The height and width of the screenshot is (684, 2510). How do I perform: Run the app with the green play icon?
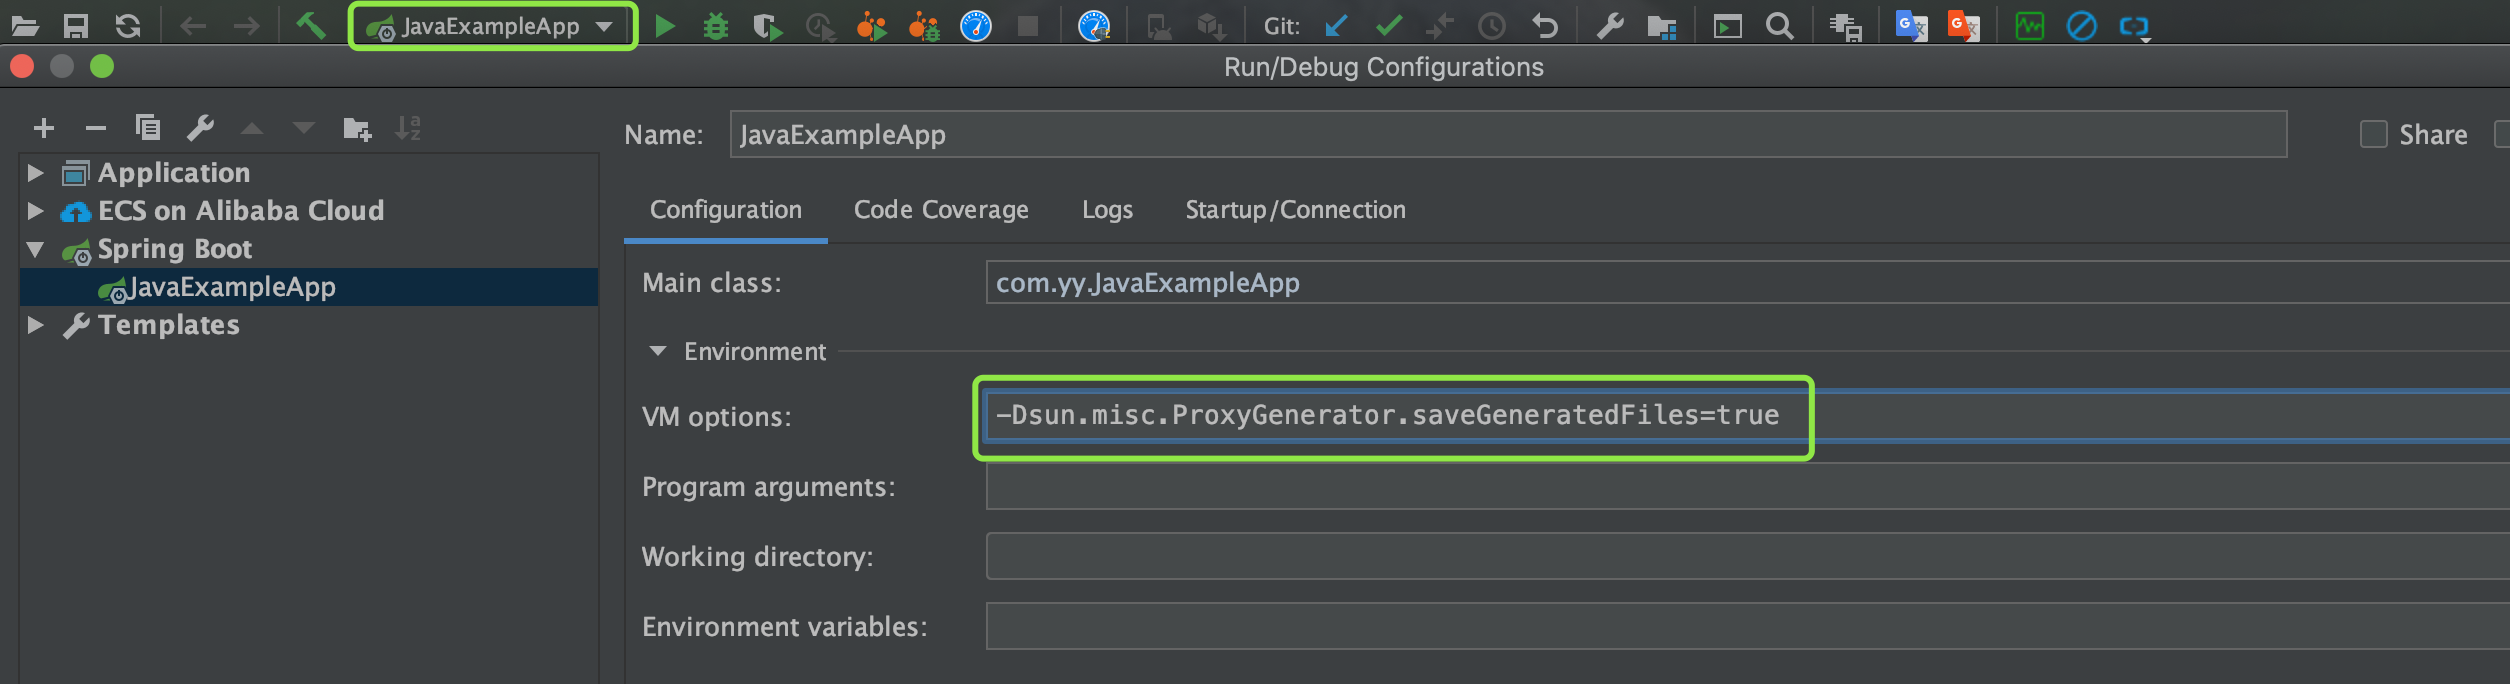coord(665,26)
